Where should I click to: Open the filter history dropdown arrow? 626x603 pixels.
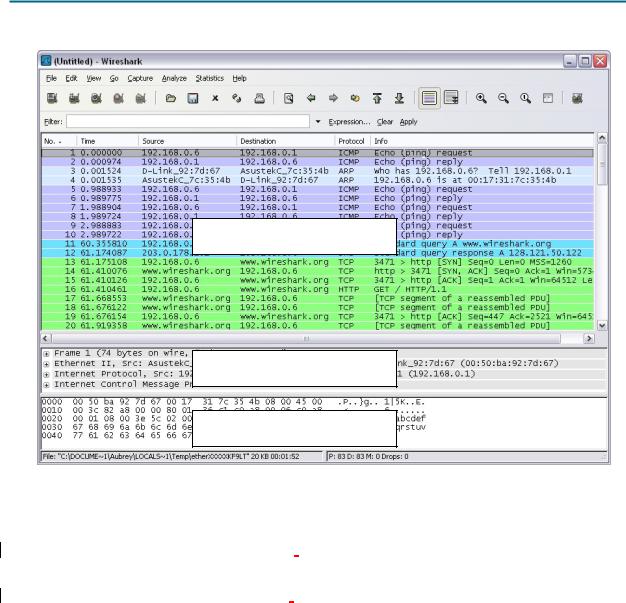coord(318,121)
